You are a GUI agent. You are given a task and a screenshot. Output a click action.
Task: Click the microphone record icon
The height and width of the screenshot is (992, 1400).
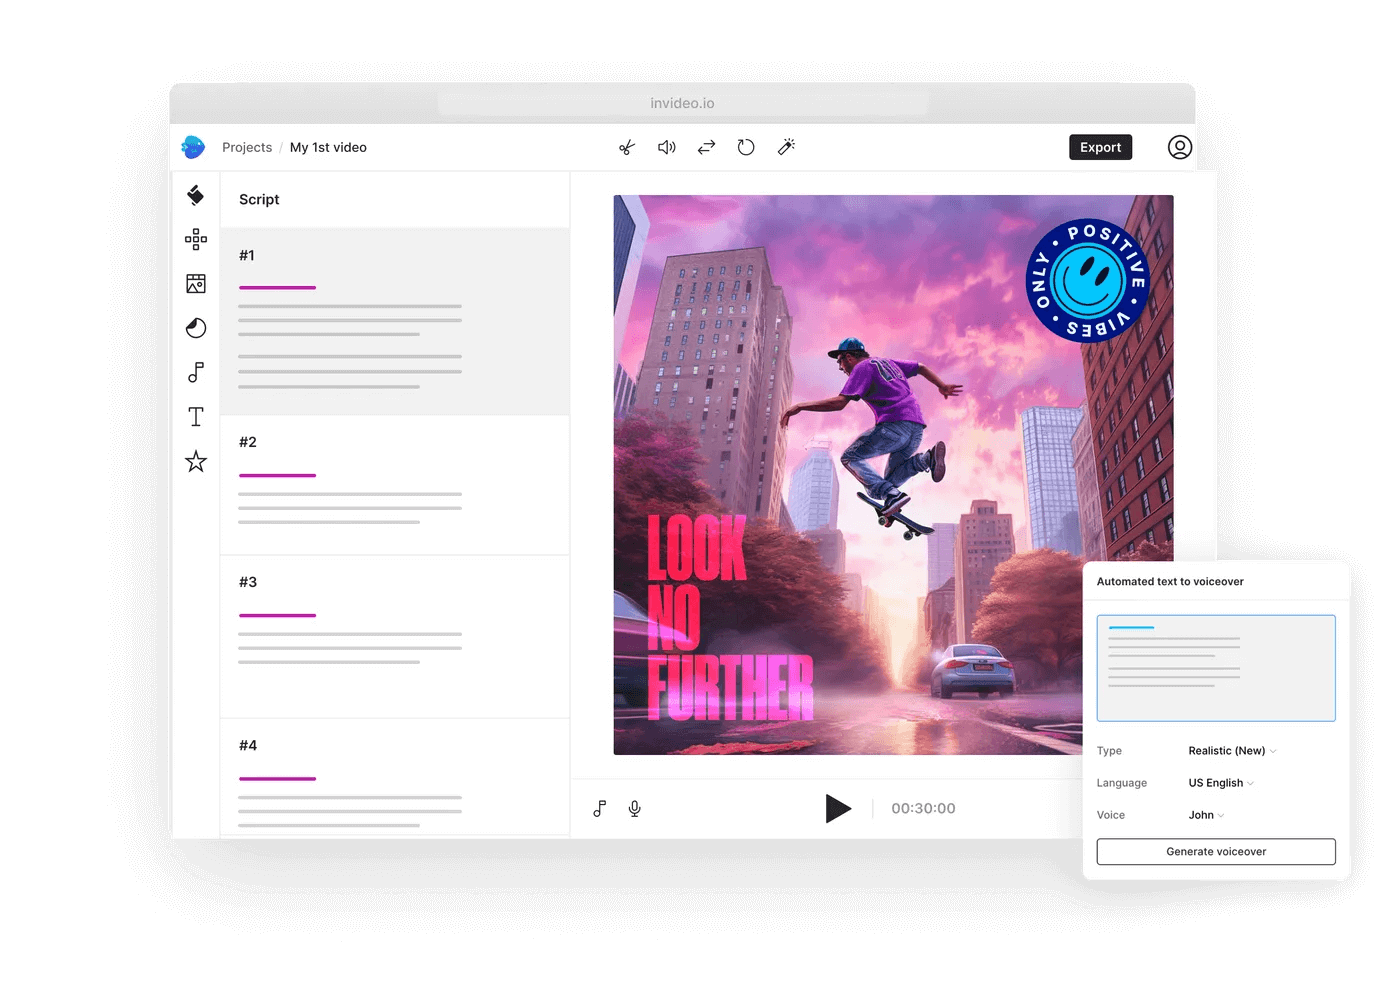click(635, 808)
